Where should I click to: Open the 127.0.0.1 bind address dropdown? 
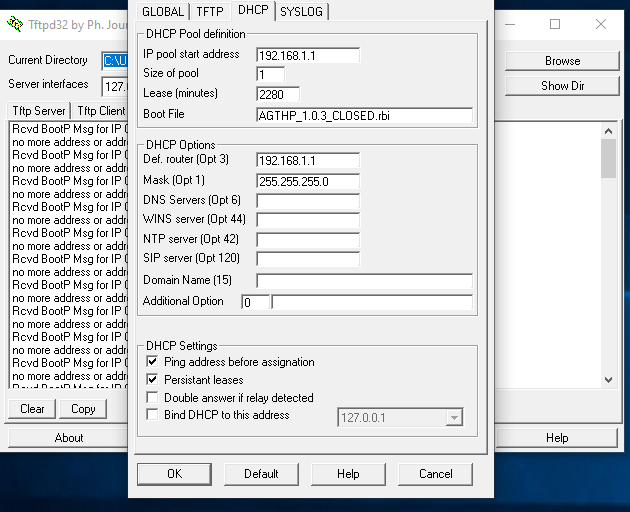click(454, 418)
